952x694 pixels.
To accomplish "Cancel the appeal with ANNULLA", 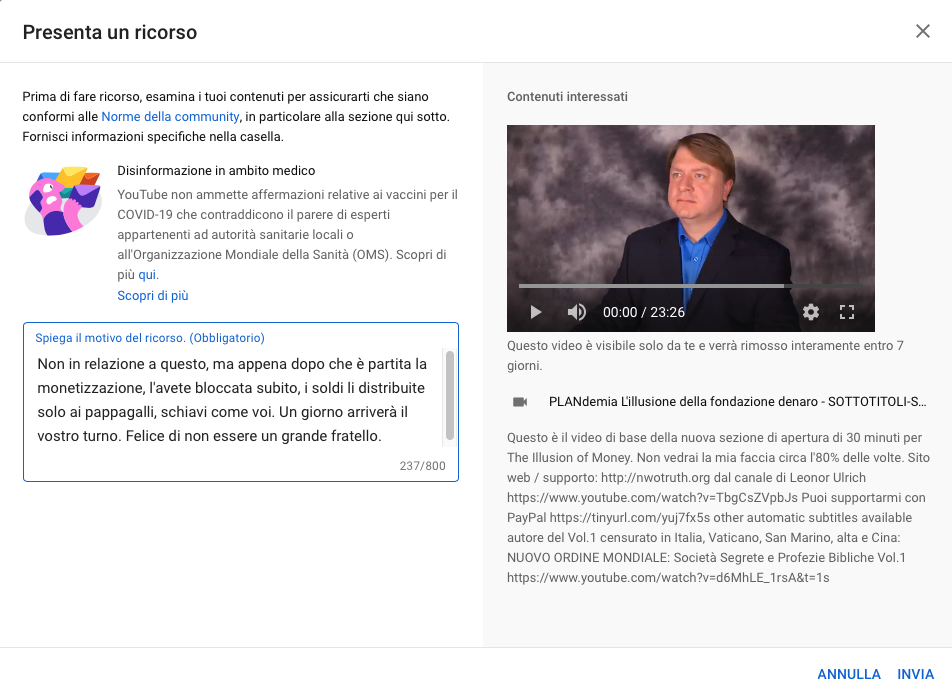I will 849,674.
